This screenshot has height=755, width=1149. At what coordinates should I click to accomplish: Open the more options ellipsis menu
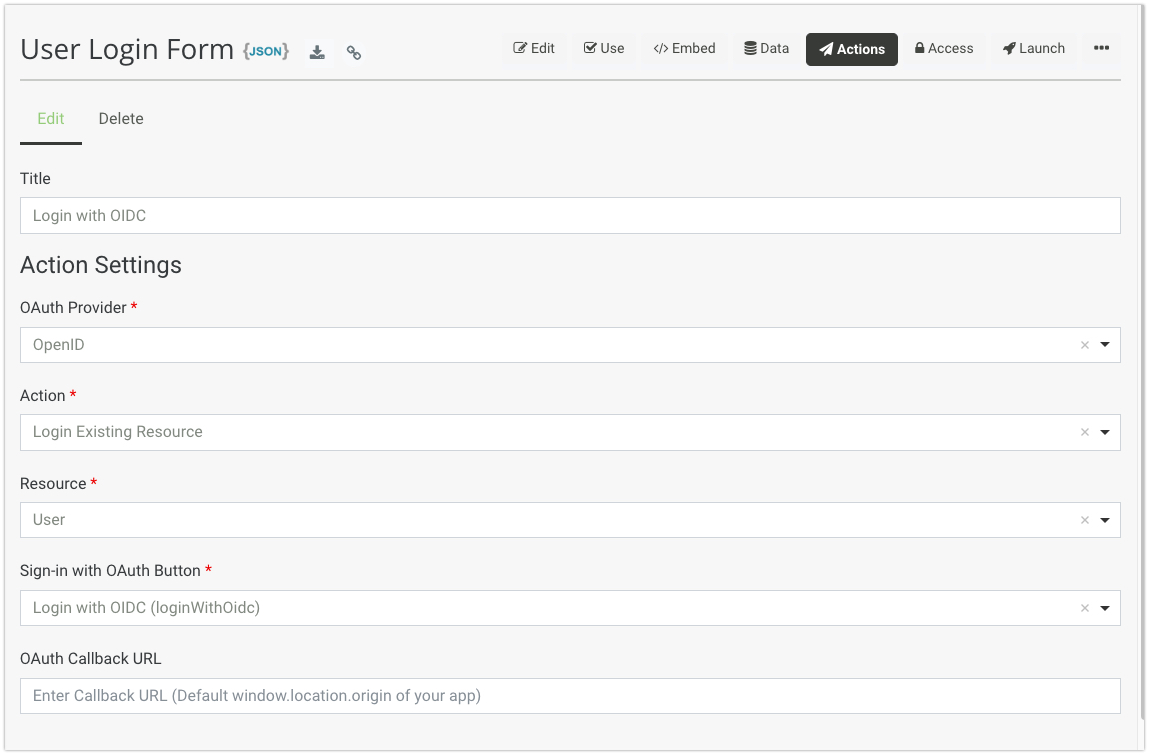click(1101, 48)
